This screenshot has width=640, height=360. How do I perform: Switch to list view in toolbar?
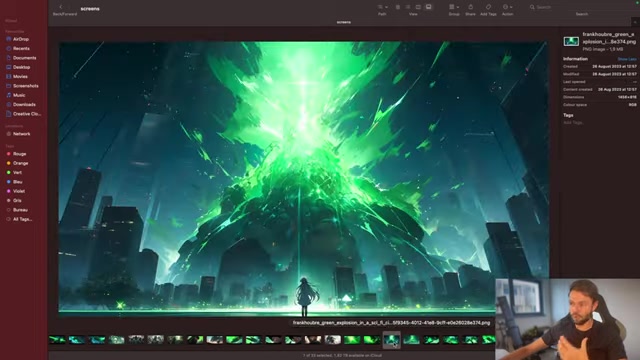(x=408, y=7)
